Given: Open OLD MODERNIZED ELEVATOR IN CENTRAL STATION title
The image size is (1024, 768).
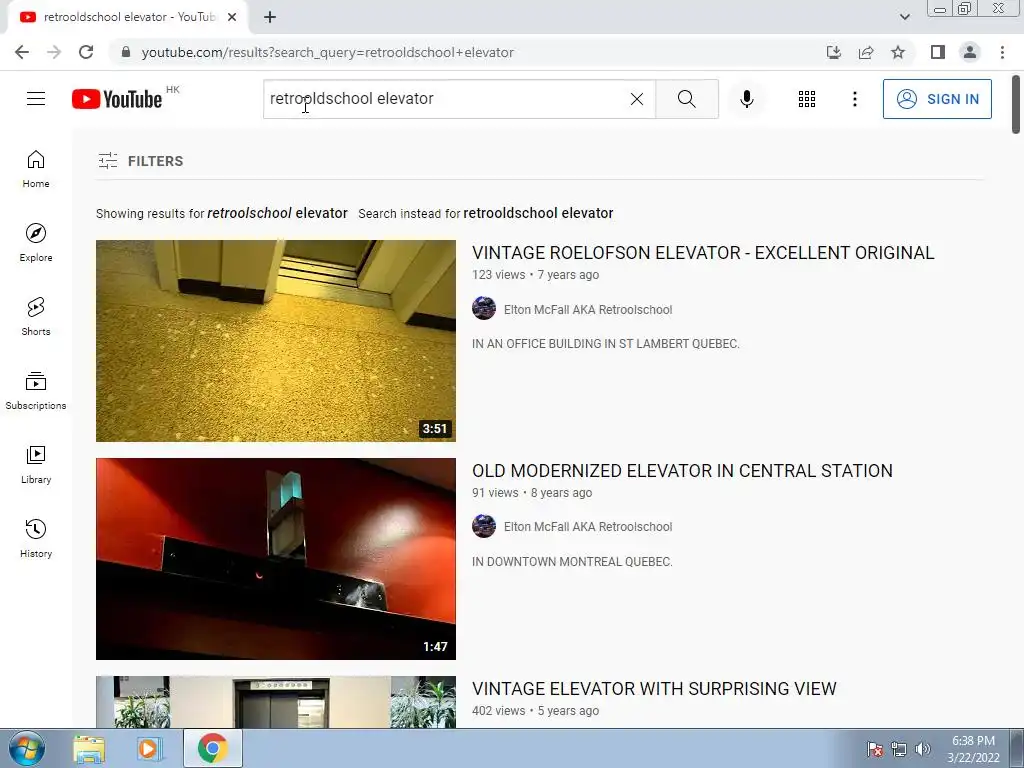Looking at the screenshot, I should point(682,471).
